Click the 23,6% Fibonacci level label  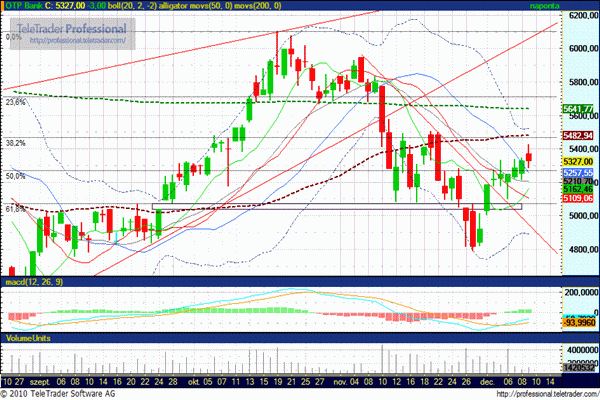(x=15, y=101)
